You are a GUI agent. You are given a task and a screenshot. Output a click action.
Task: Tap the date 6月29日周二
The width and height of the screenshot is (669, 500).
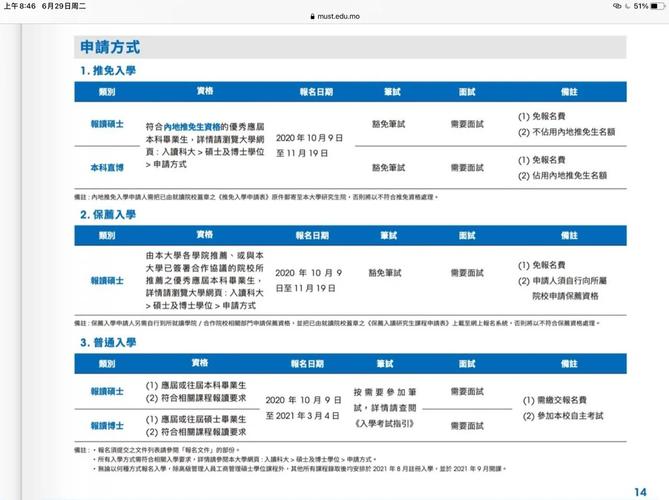click(64, 6)
